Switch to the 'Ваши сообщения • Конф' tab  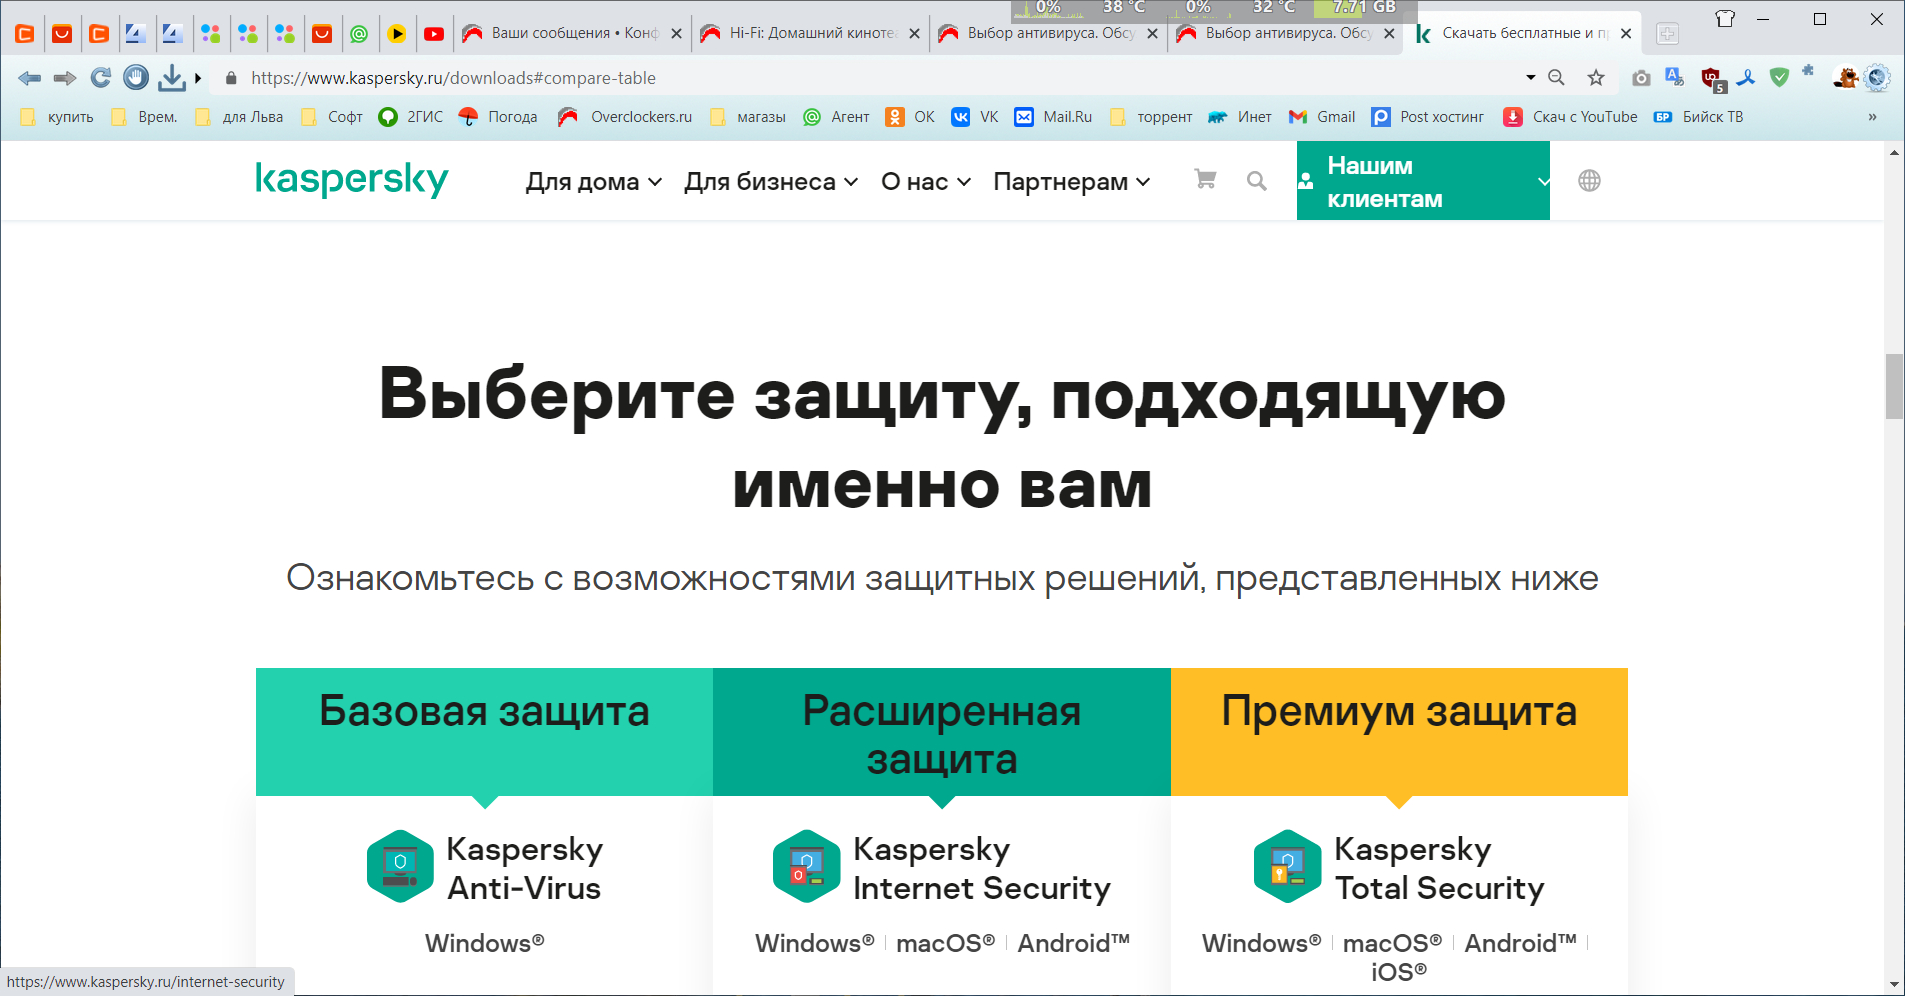pyautogui.click(x=572, y=34)
